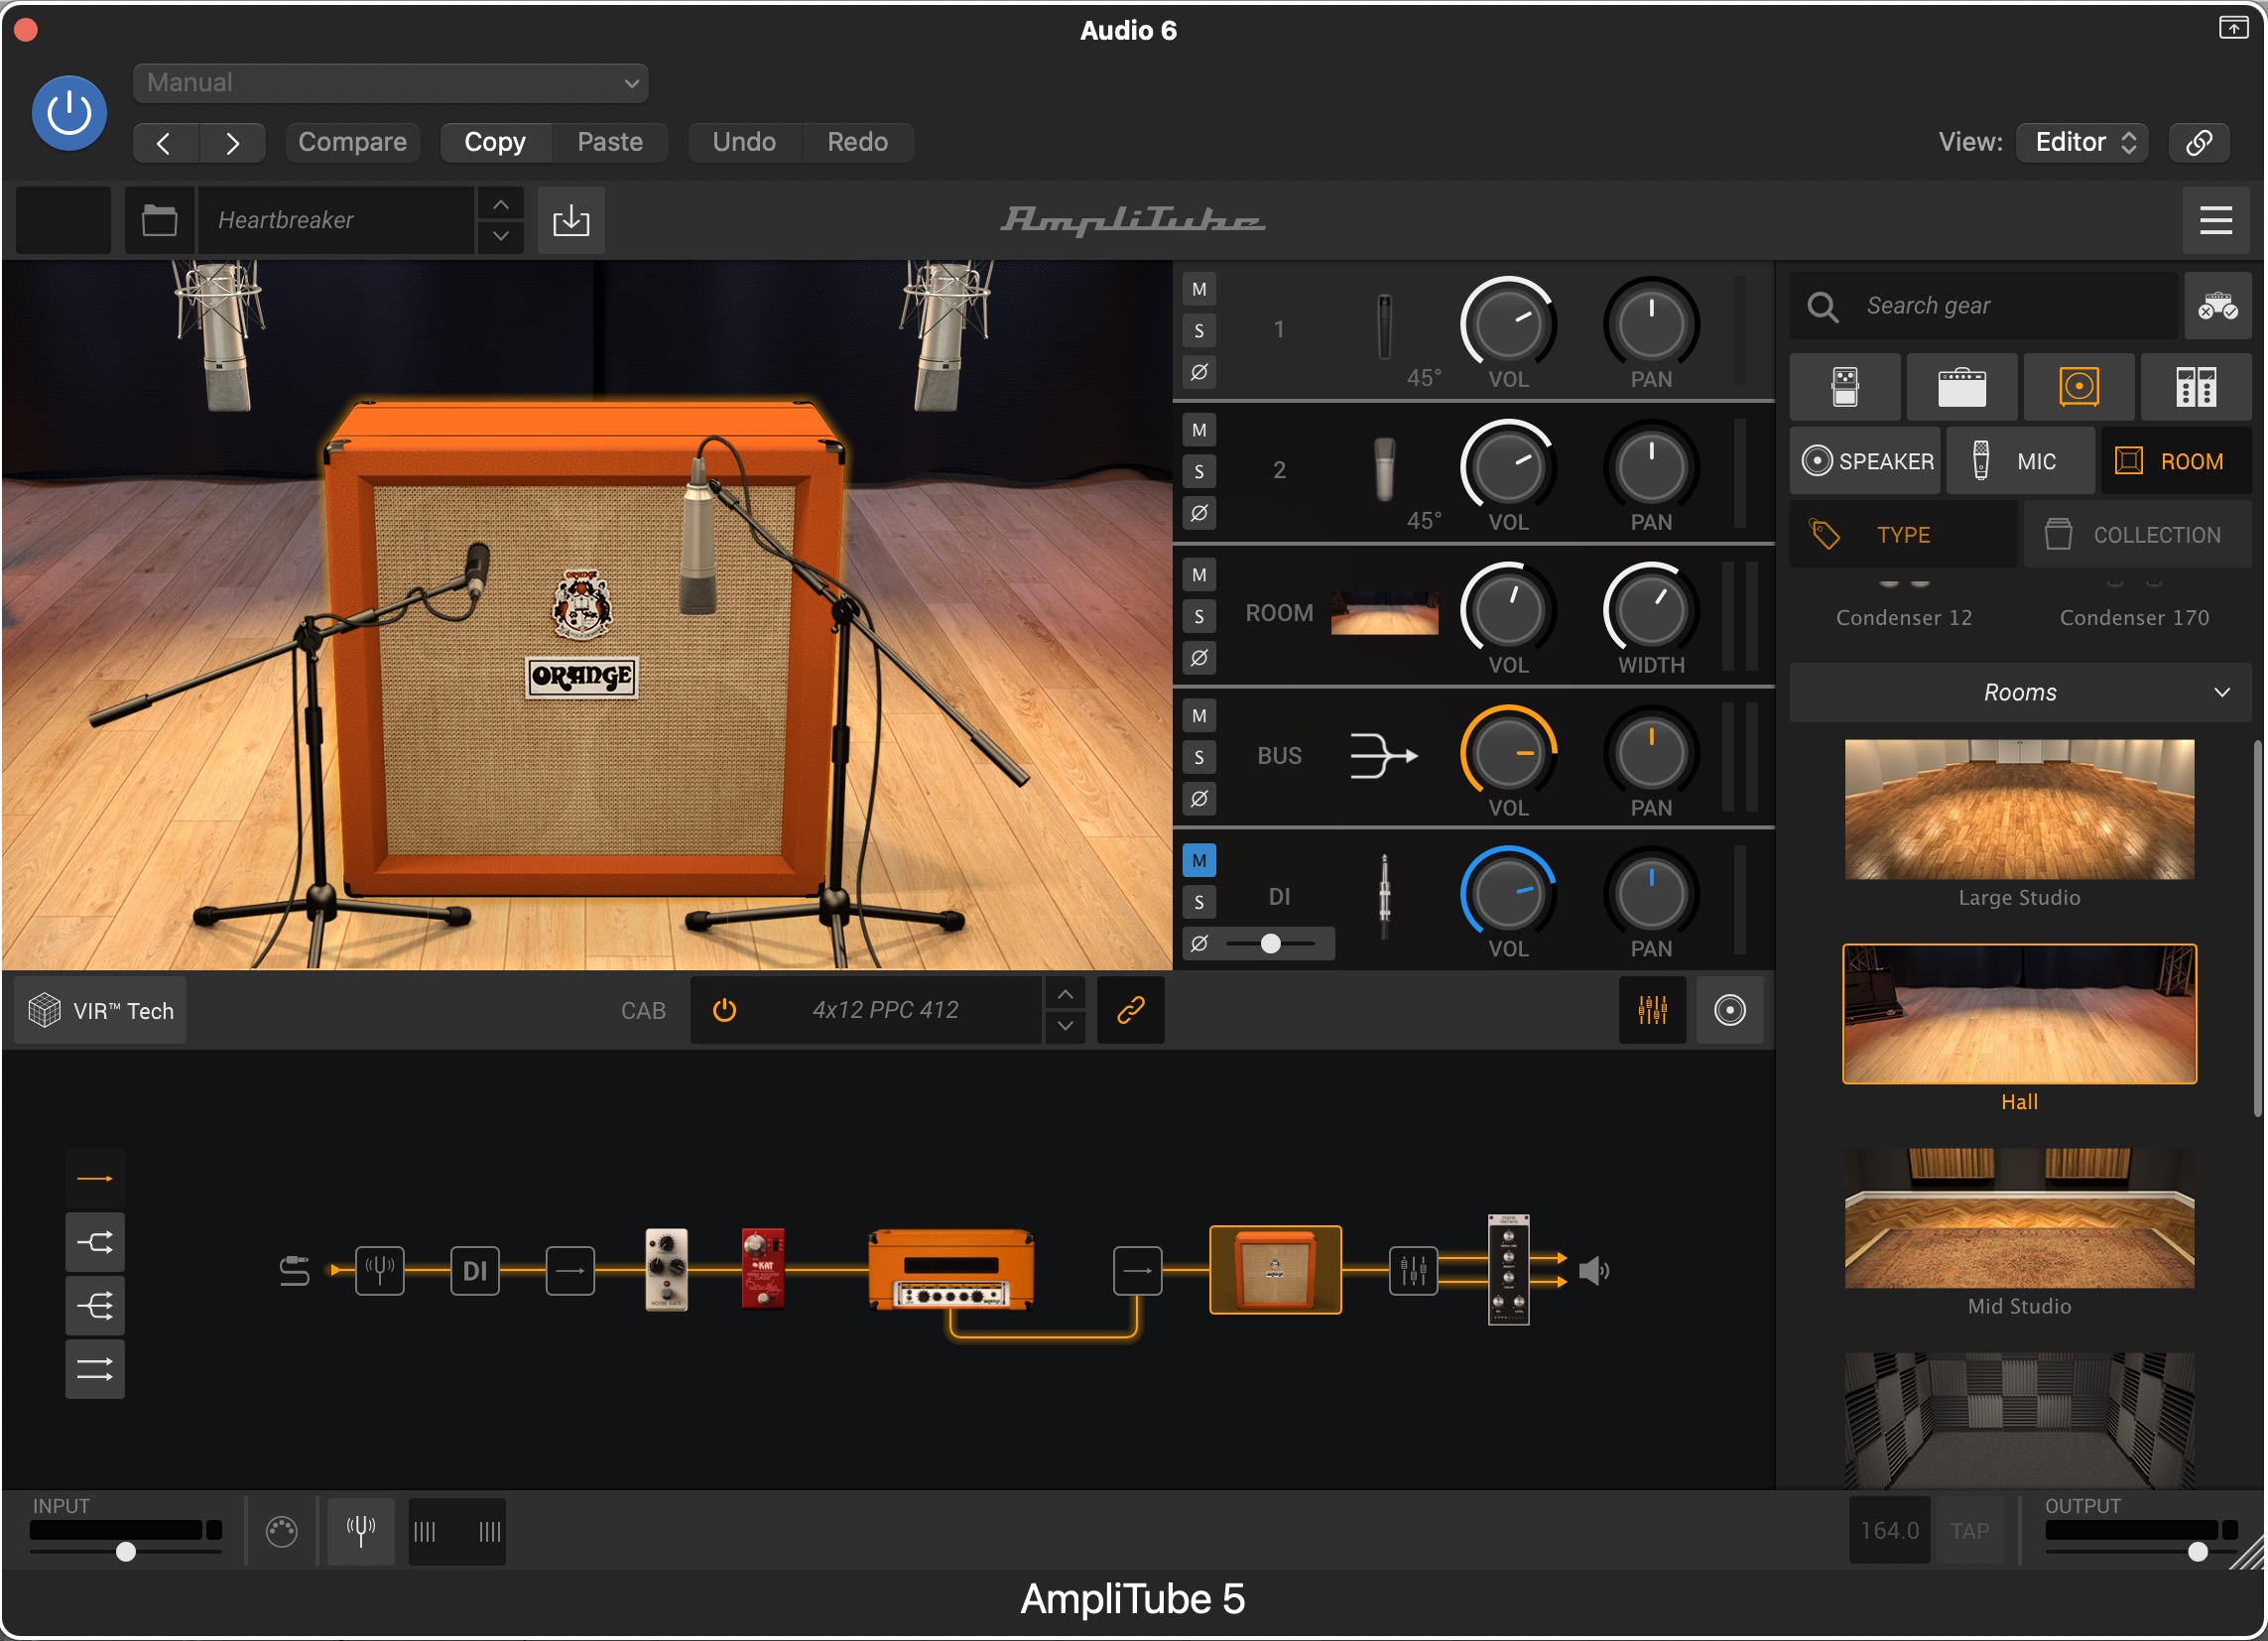2268x1641 pixels.
Task: Click the OUTPUT level slider
Action: (x=2141, y=1552)
